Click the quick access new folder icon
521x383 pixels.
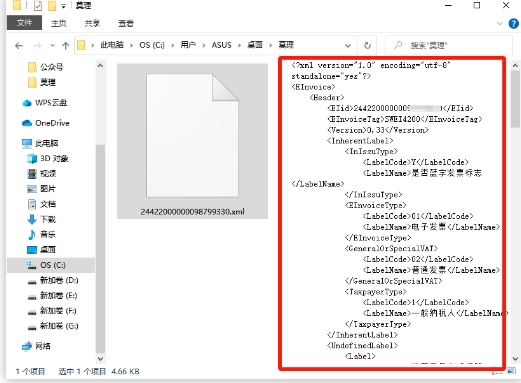click(52, 6)
